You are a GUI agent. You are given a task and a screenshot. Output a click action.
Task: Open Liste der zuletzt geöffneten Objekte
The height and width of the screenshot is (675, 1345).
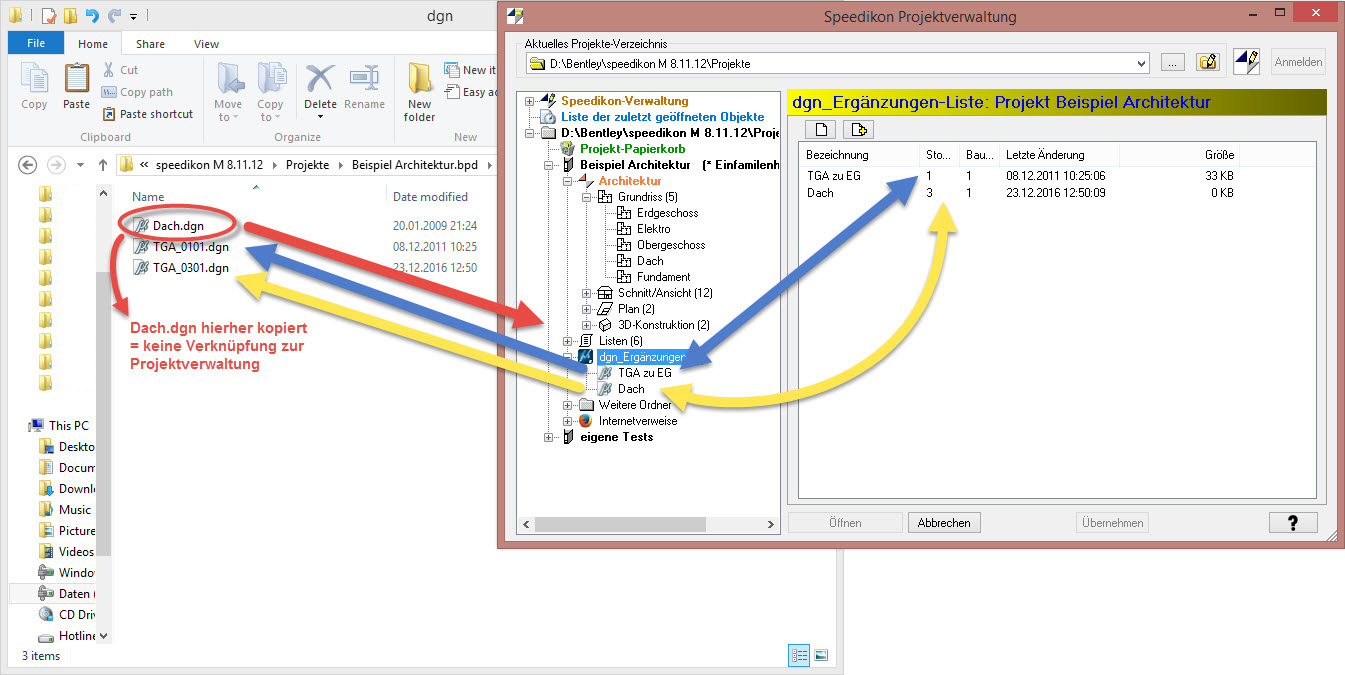pyautogui.click(x=662, y=117)
